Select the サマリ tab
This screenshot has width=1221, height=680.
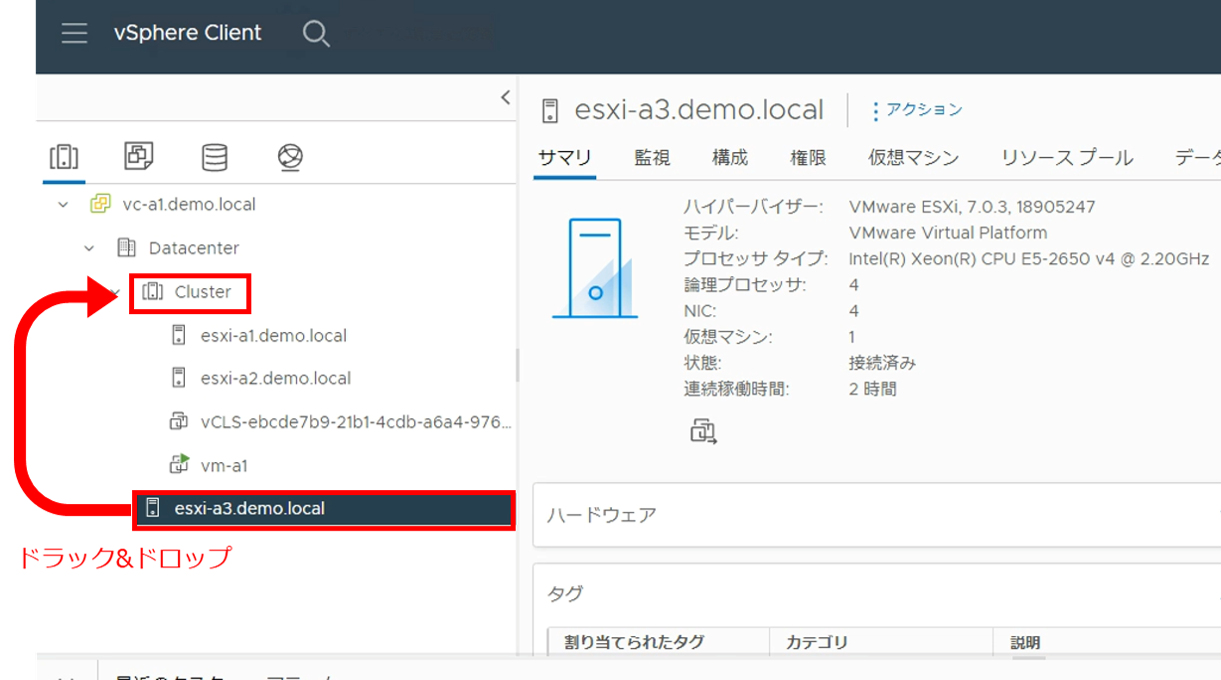pos(565,158)
